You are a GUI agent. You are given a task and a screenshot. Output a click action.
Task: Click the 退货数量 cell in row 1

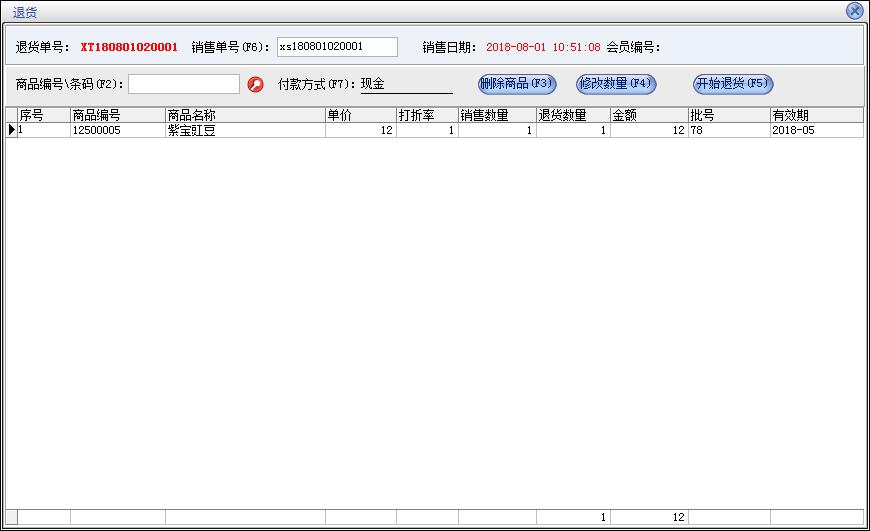[573, 130]
